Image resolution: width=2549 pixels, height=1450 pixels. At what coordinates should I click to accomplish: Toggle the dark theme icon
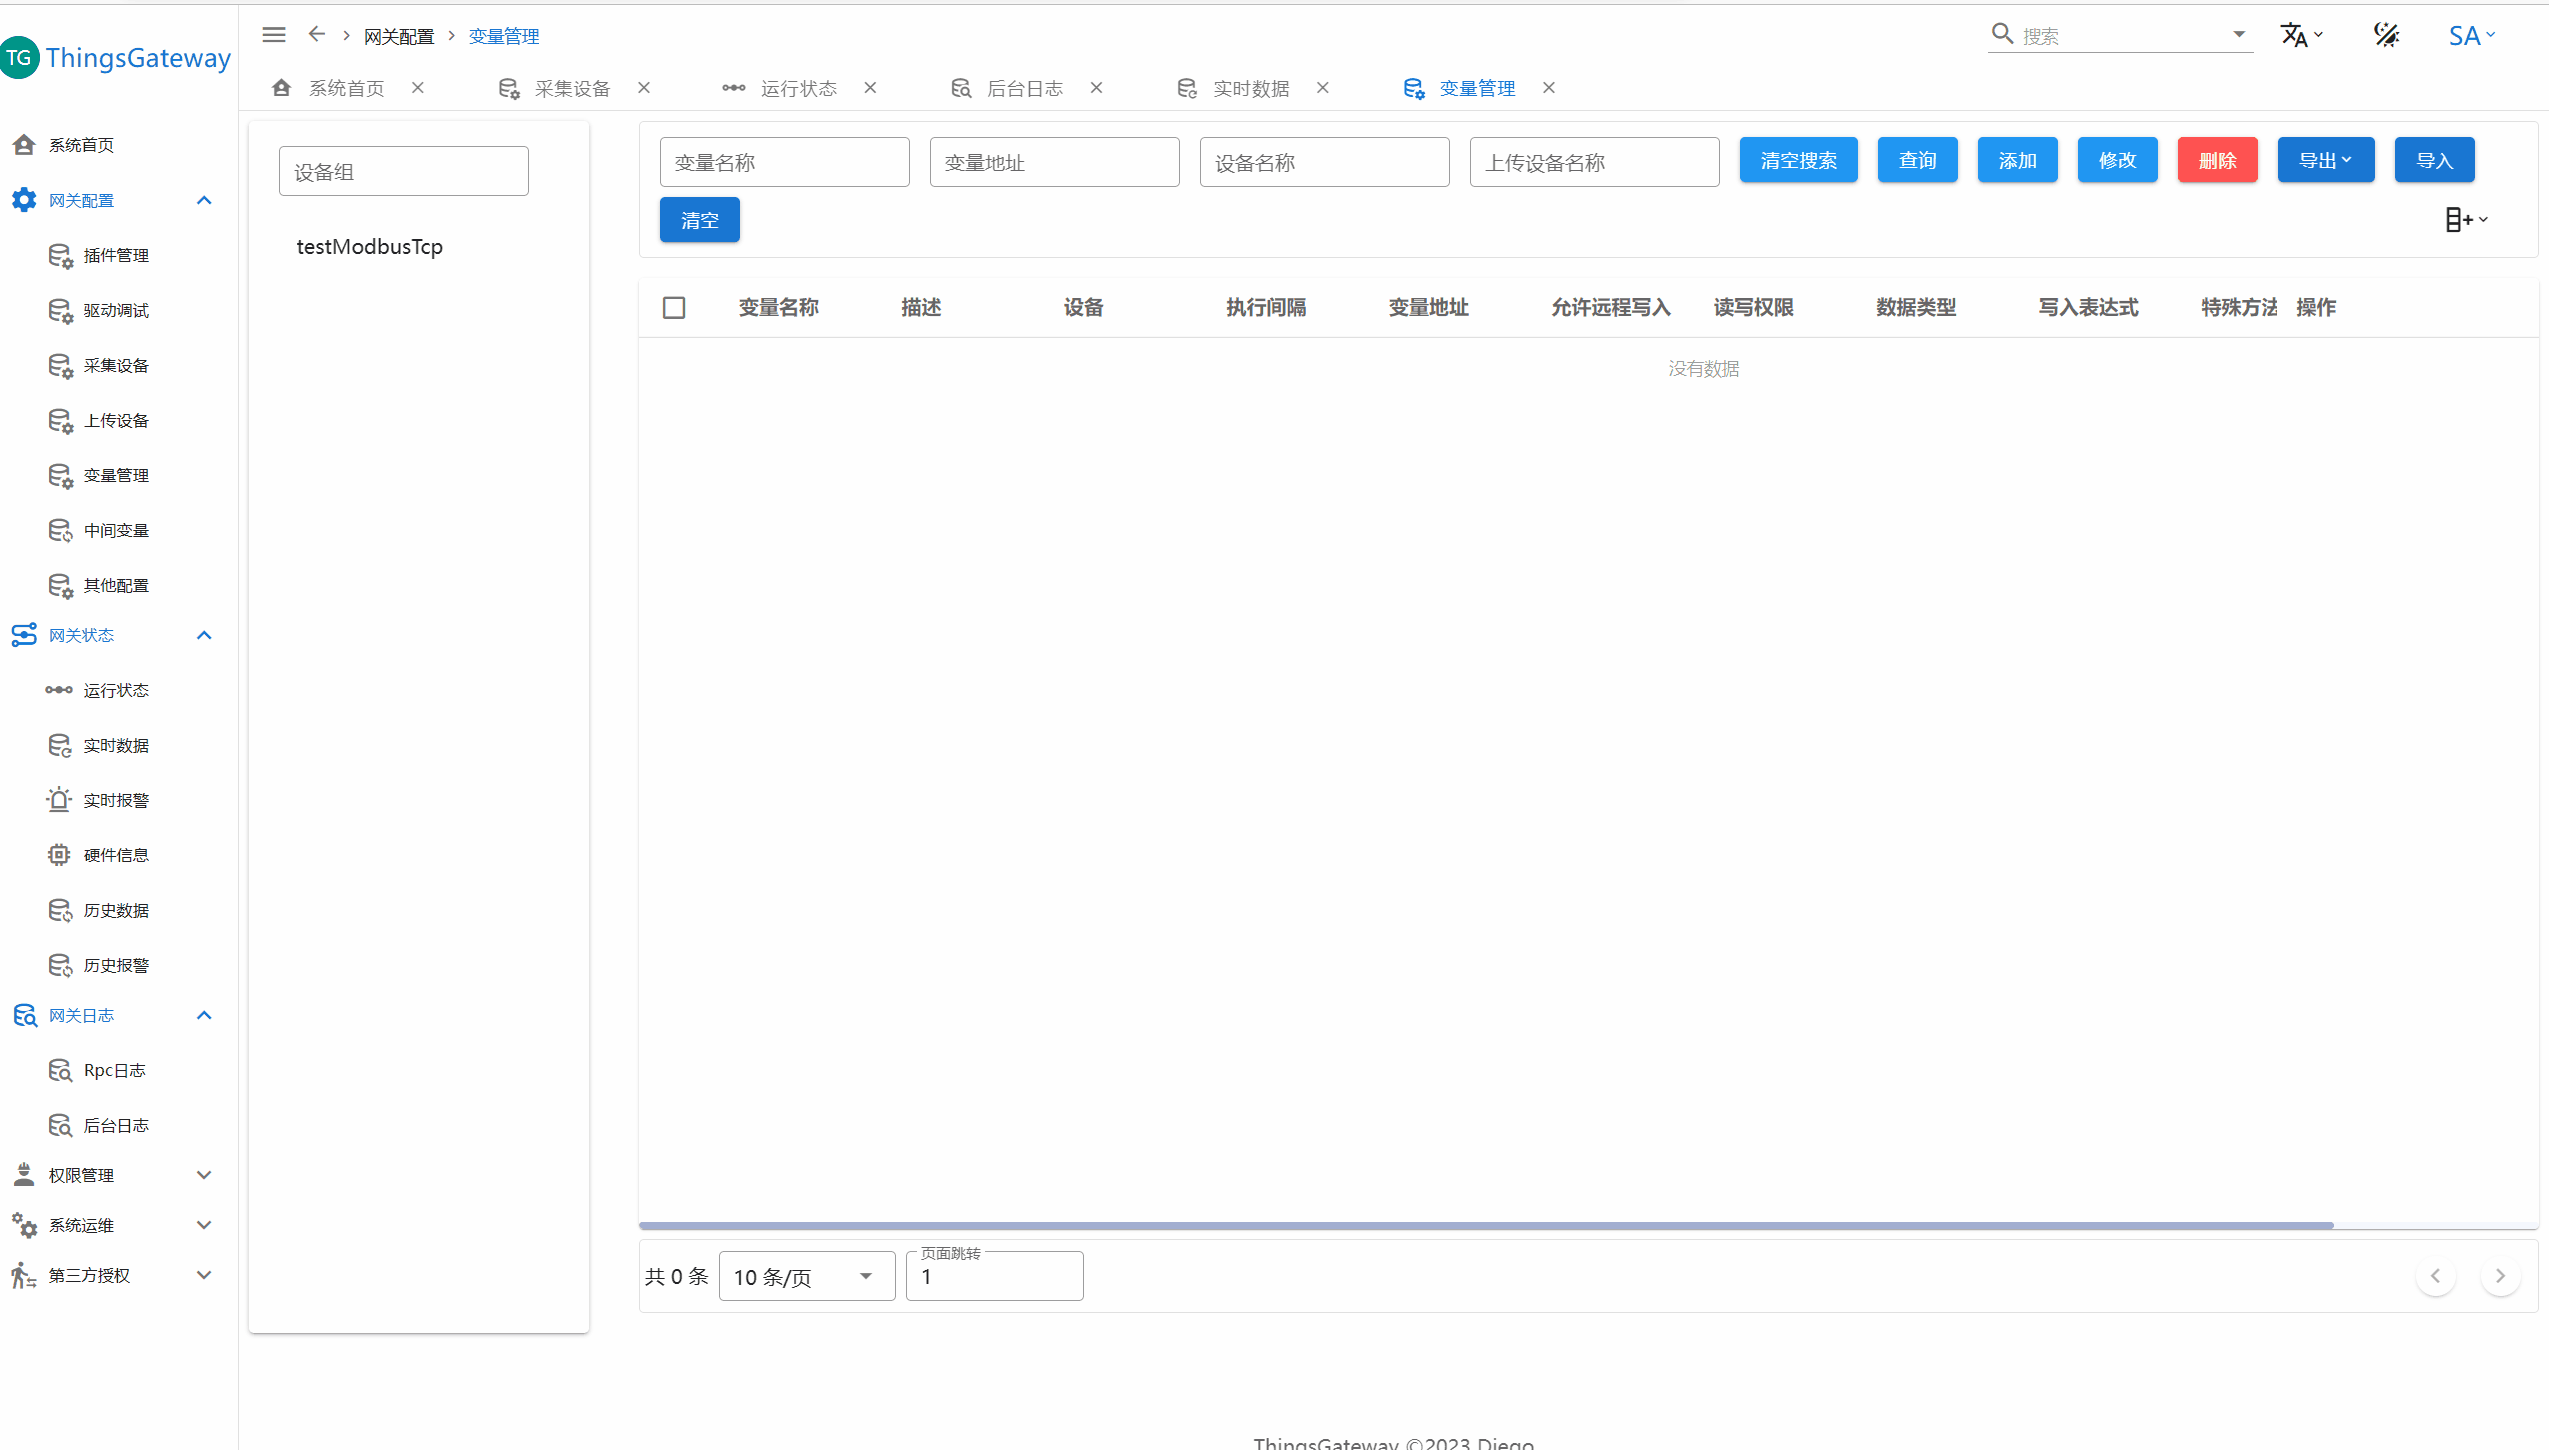click(x=2386, y=35)
